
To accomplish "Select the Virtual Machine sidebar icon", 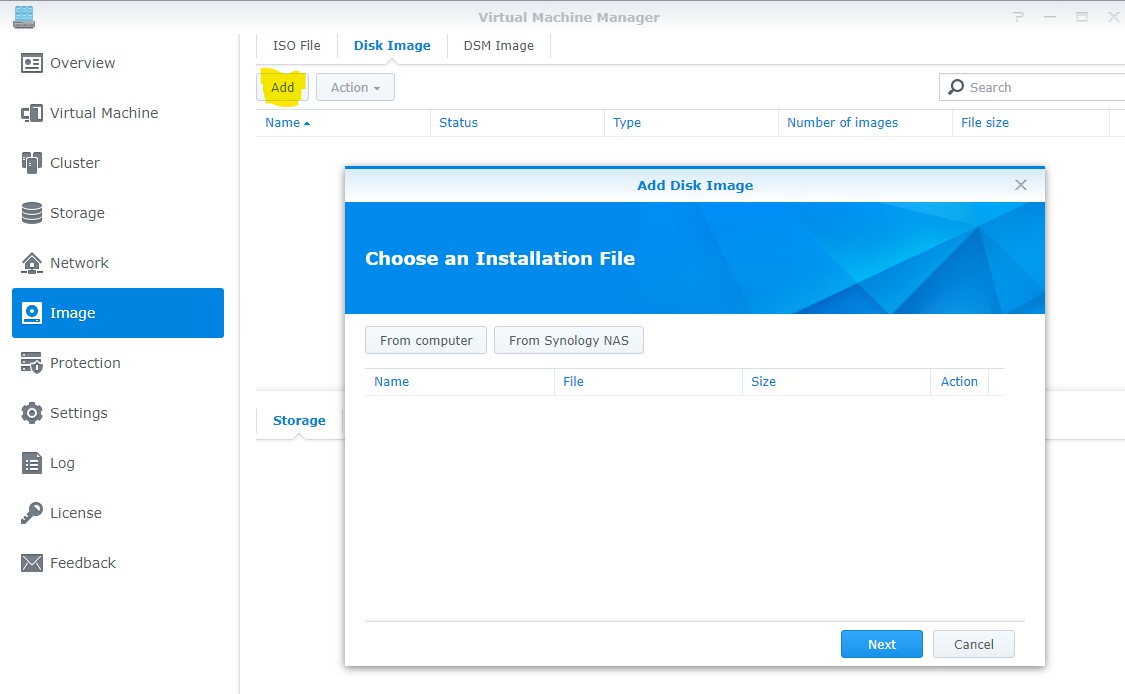I will [x=103, y=113].
